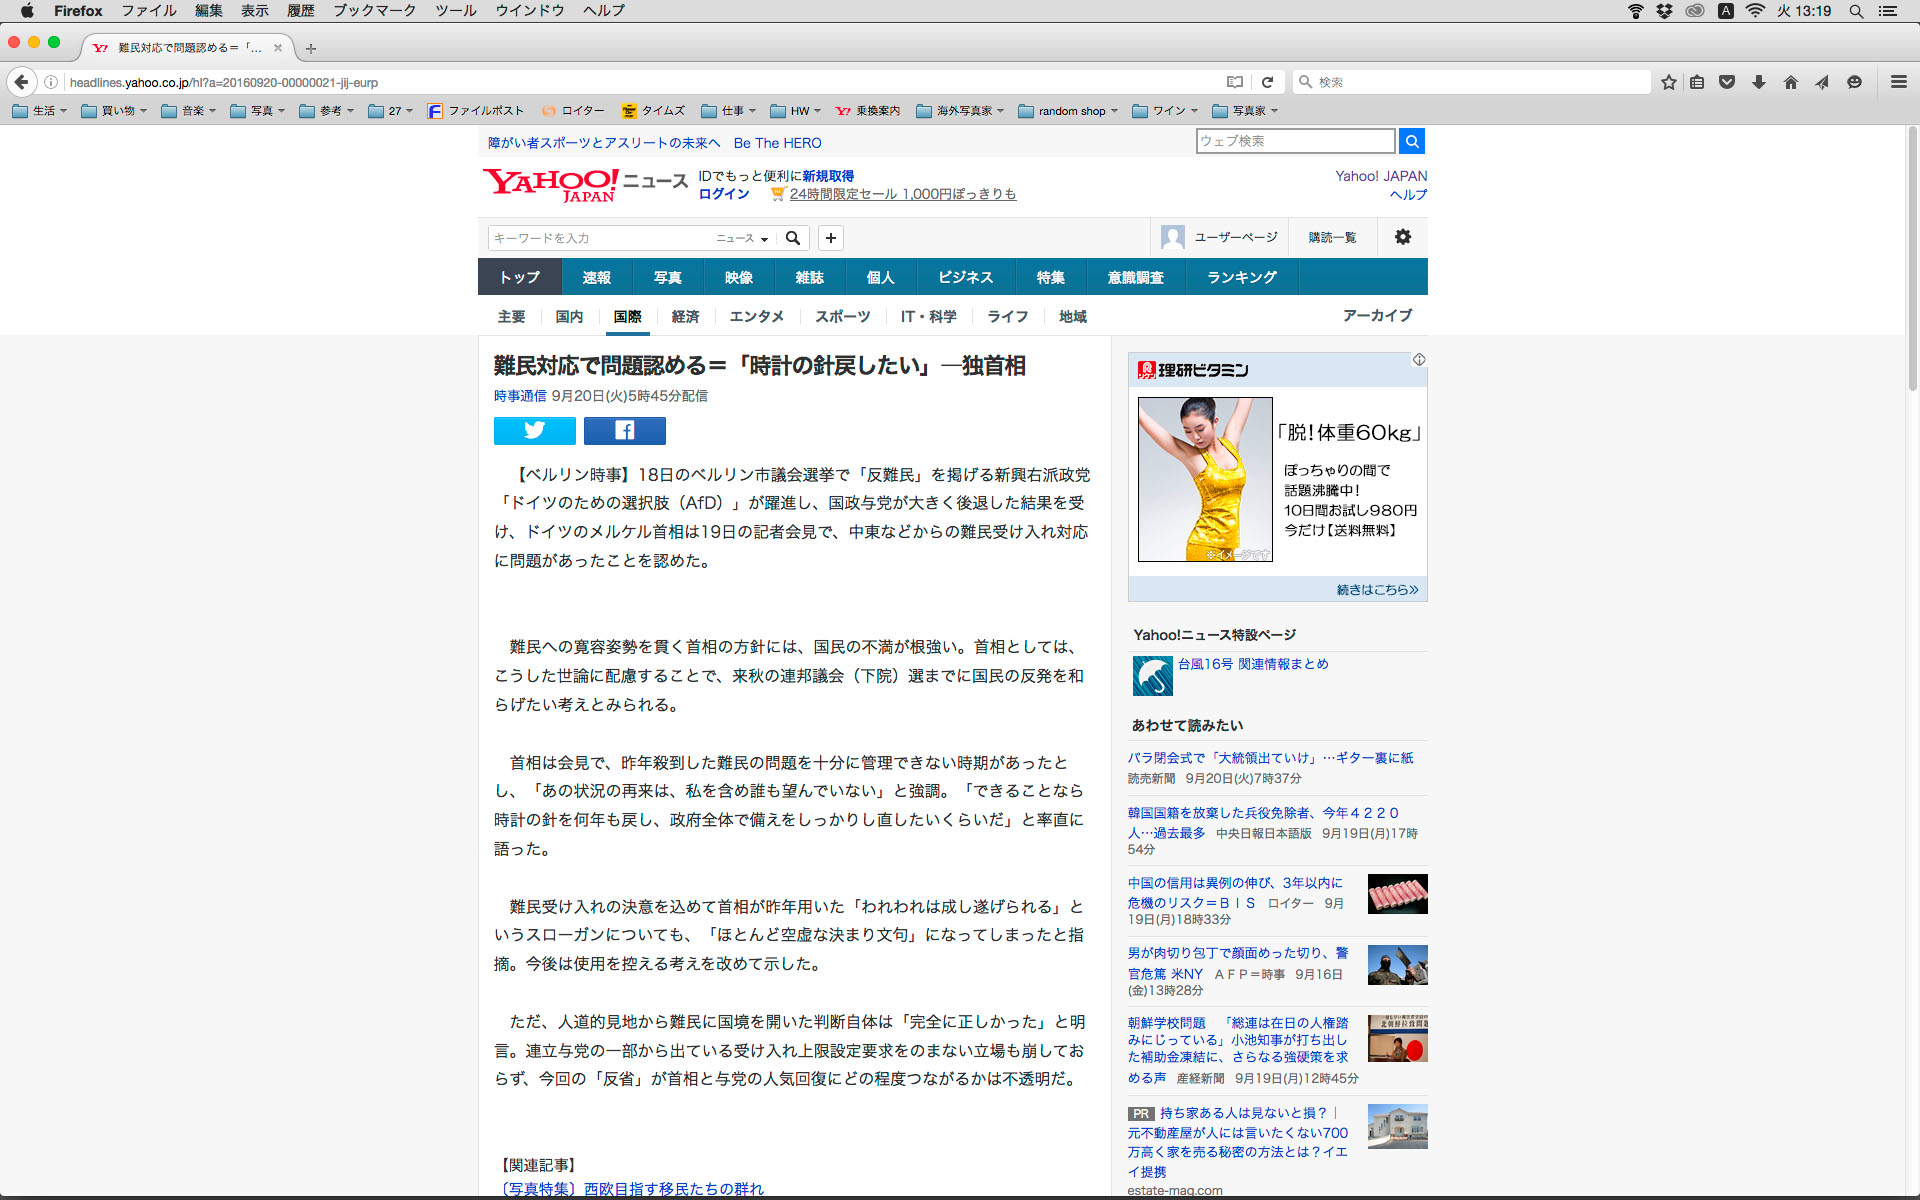Toggle reader view in the address bar
The image size is (1920, 1200).
pyautogui.click(x=1235, y=82)
